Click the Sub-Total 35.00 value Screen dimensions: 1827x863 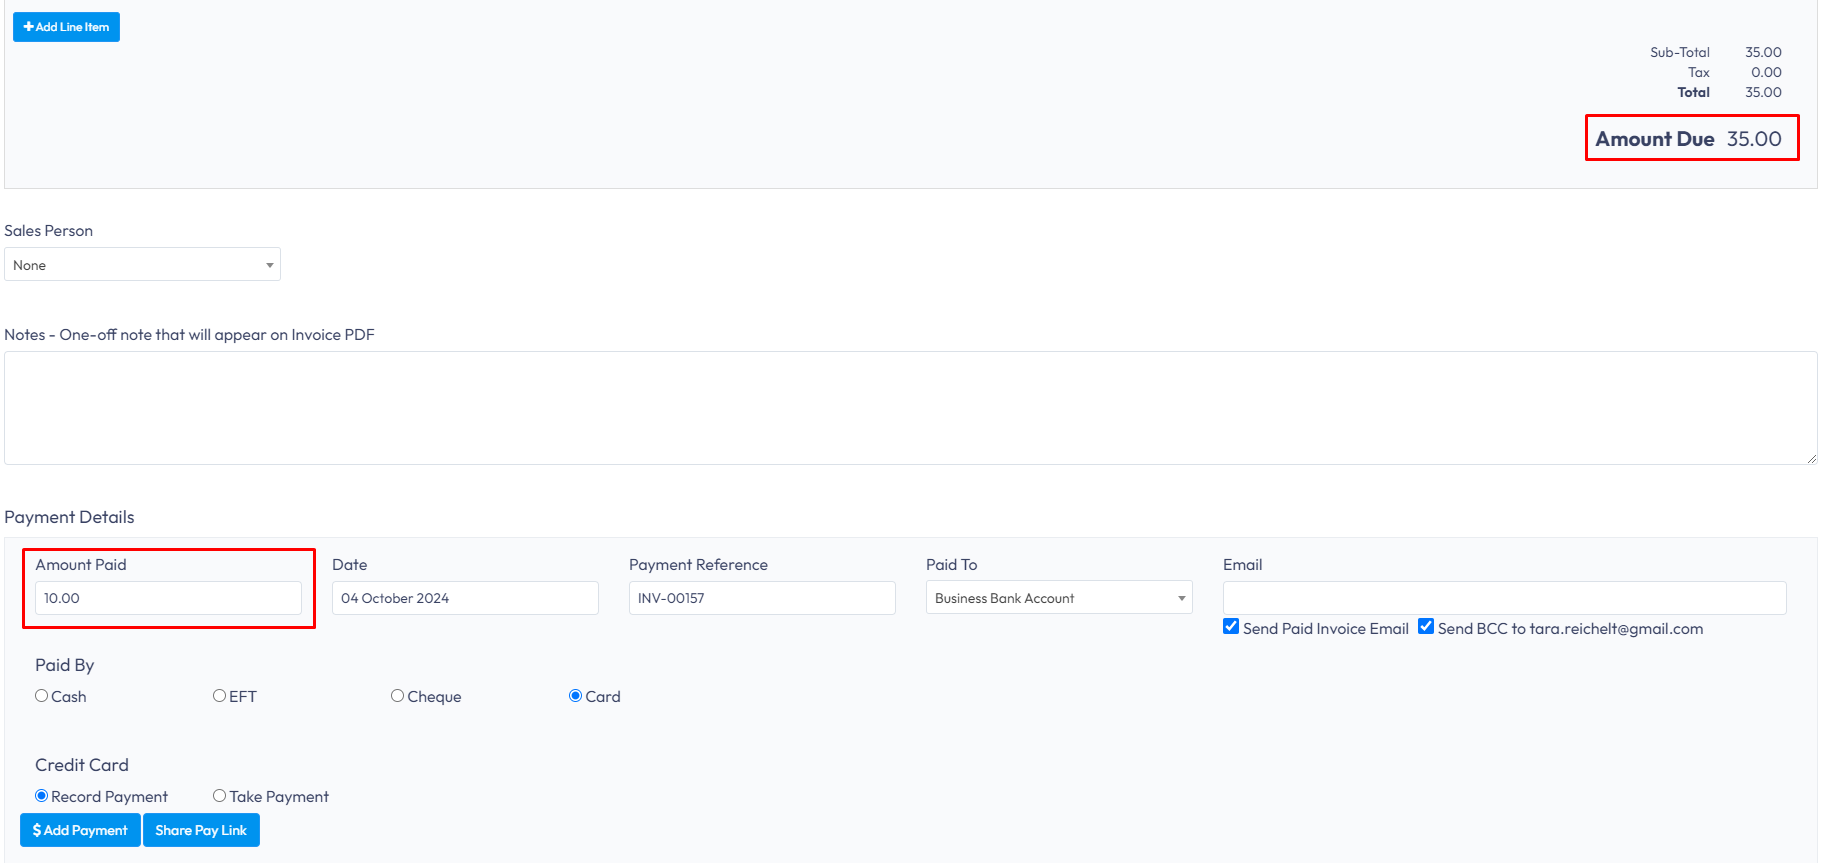tap(1763, 52)
